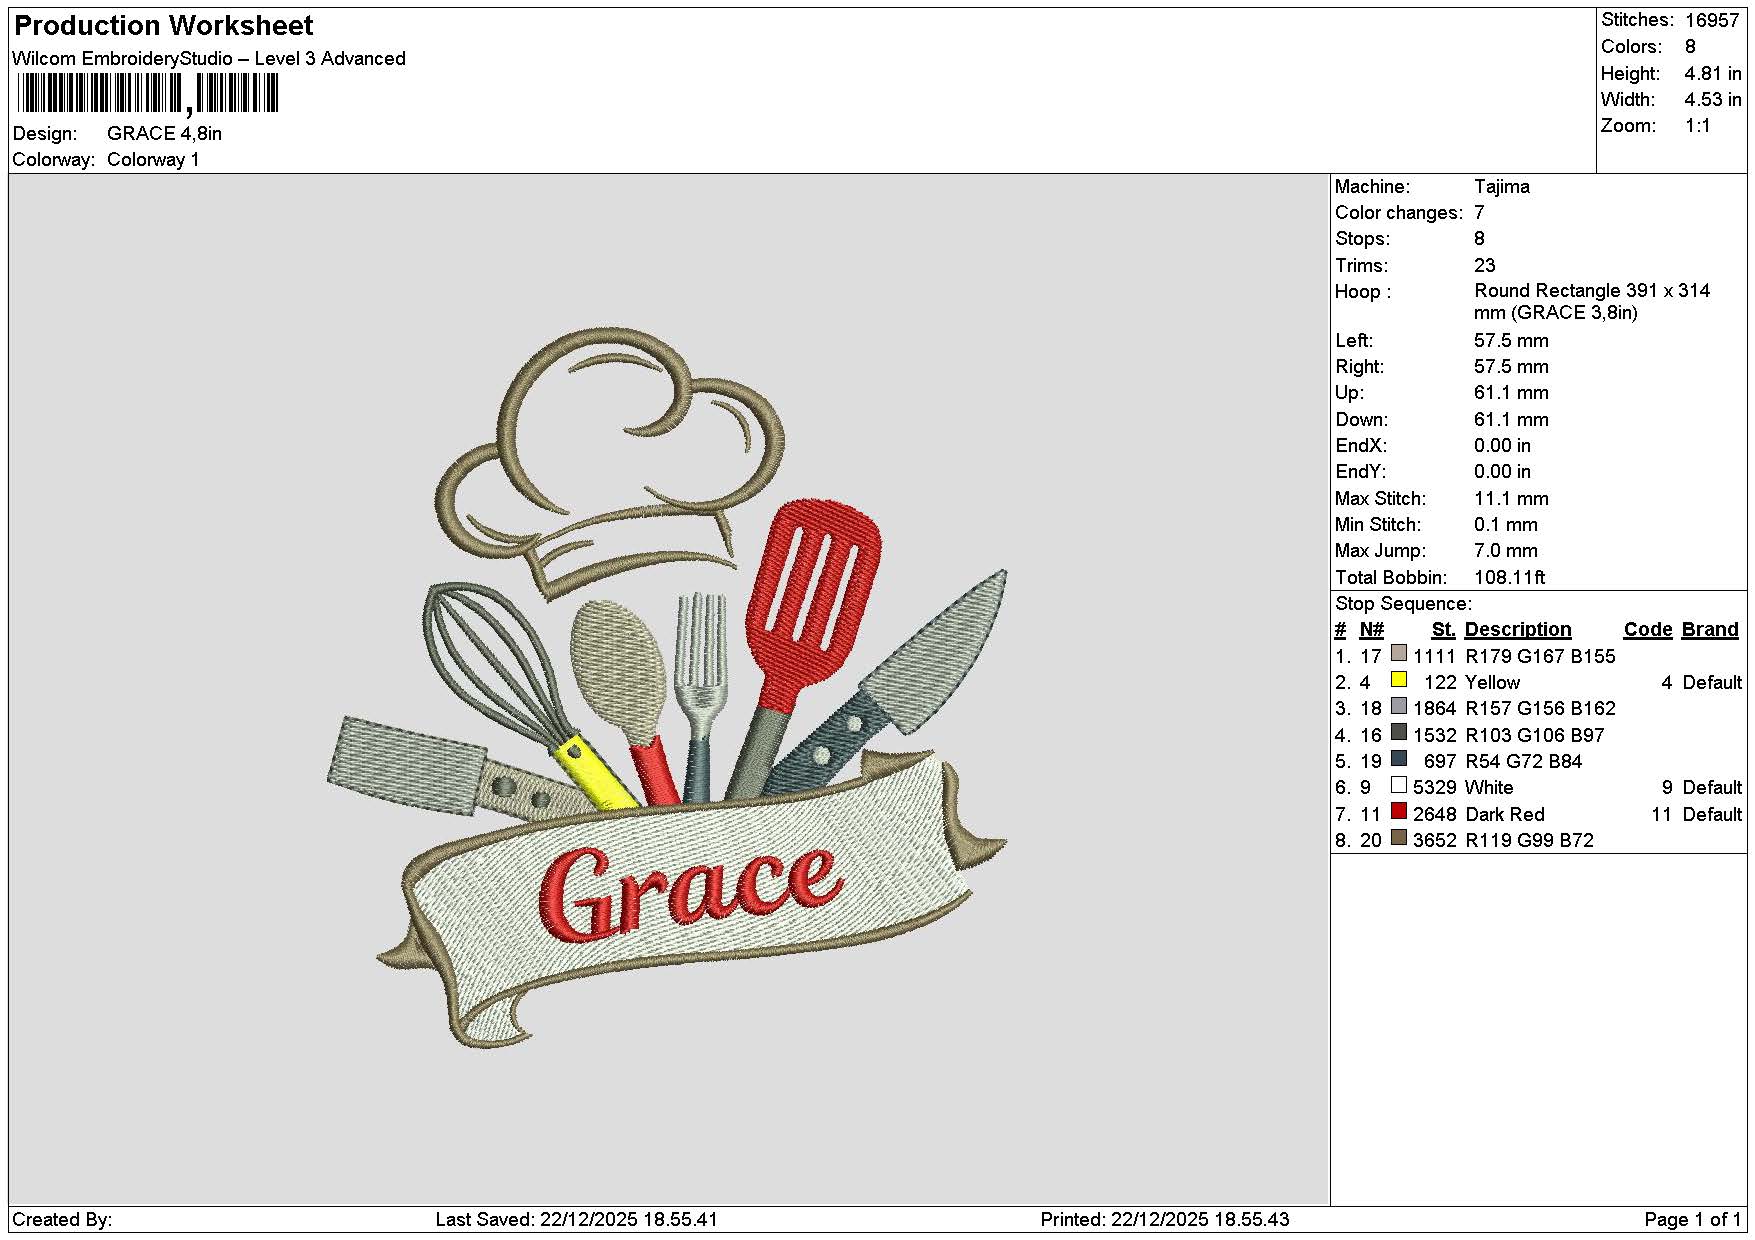Screen dimensions: 1755x1240
Task: Click the 'Printed: 22/12/2025 18.55.43' text
Action: click(1165, 1219)
